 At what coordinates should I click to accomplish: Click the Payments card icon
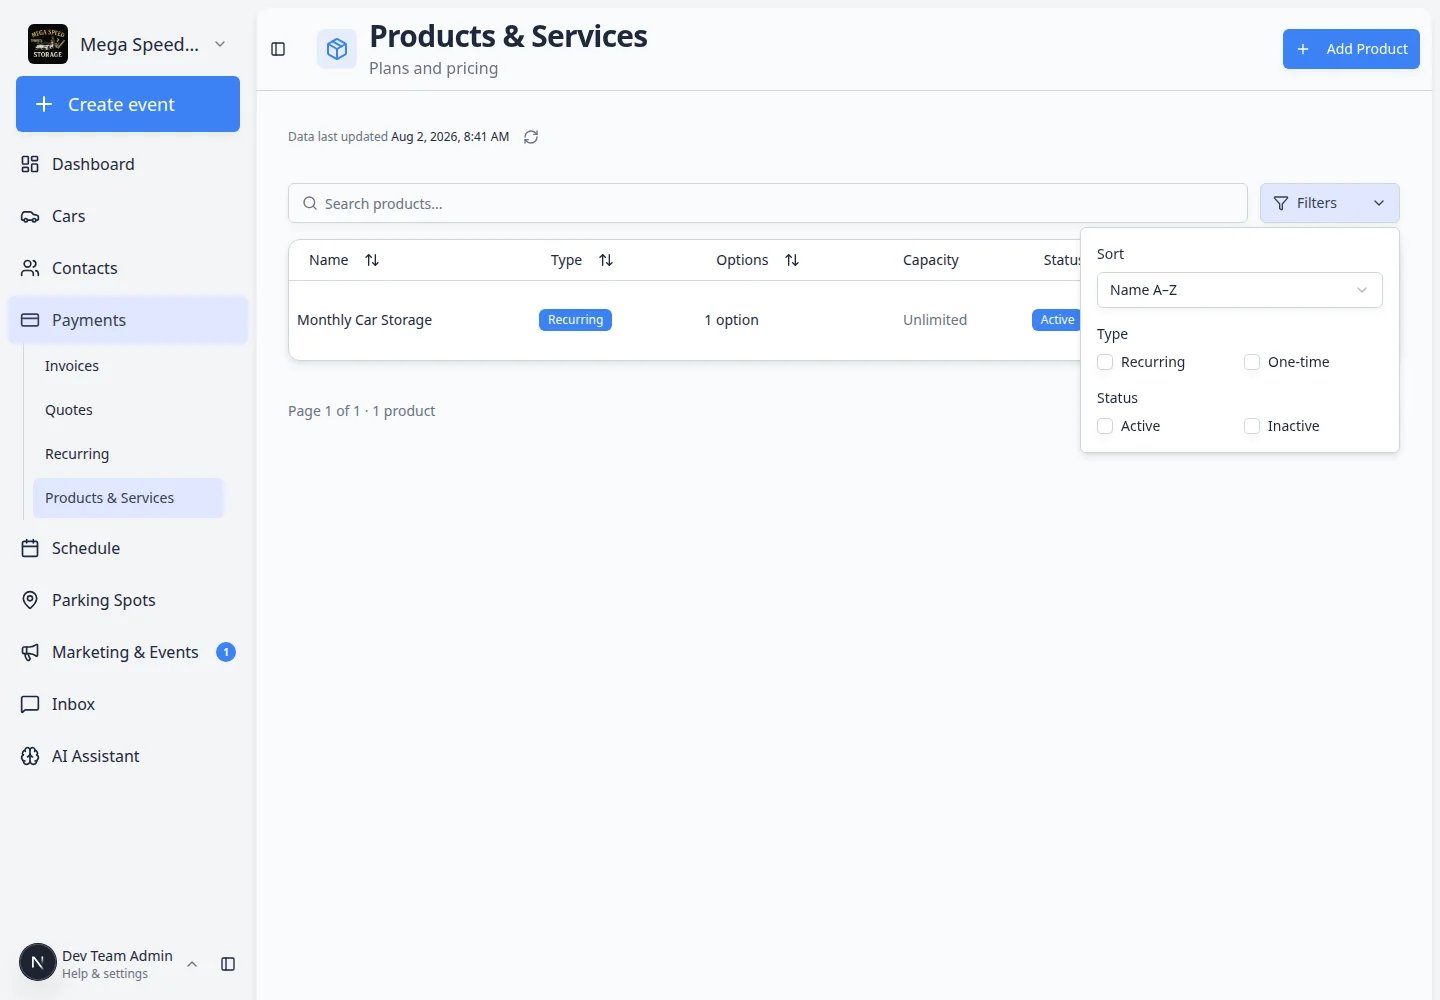[30, 320]
